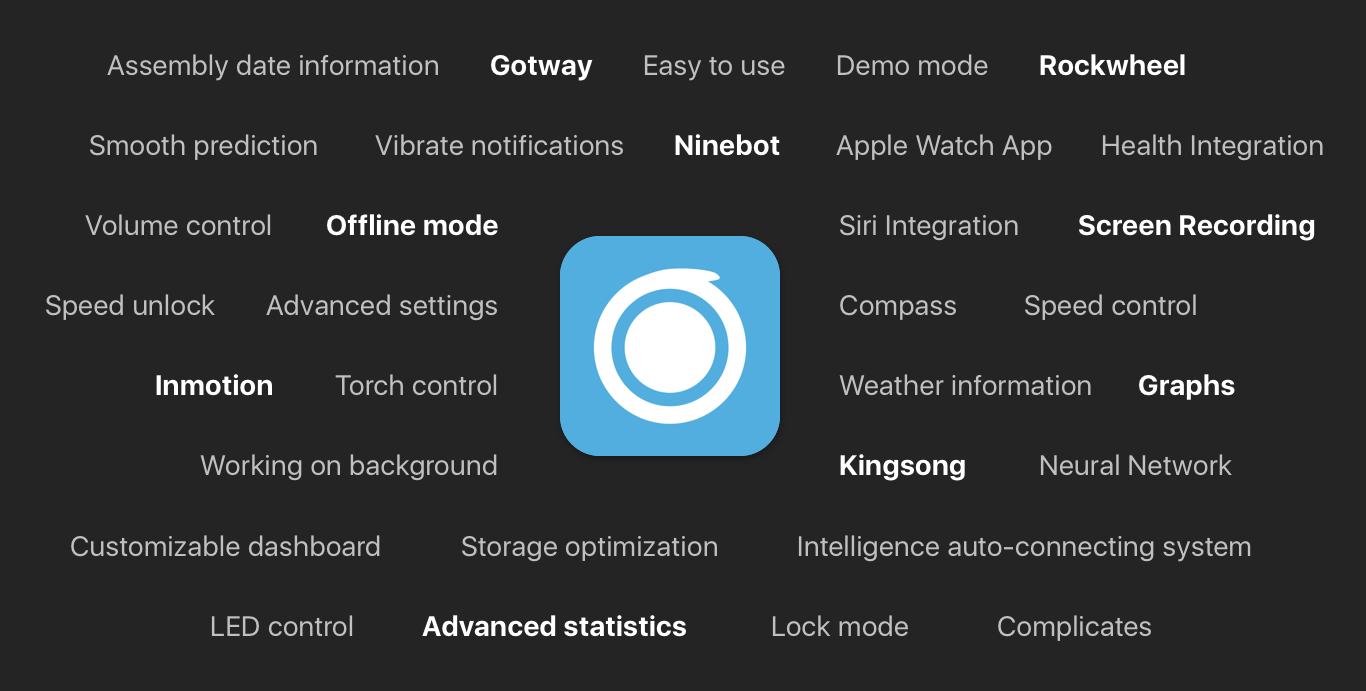Click the Advanced statistics label
This screenshot has height=691, width=1366.
pos(554,627)
